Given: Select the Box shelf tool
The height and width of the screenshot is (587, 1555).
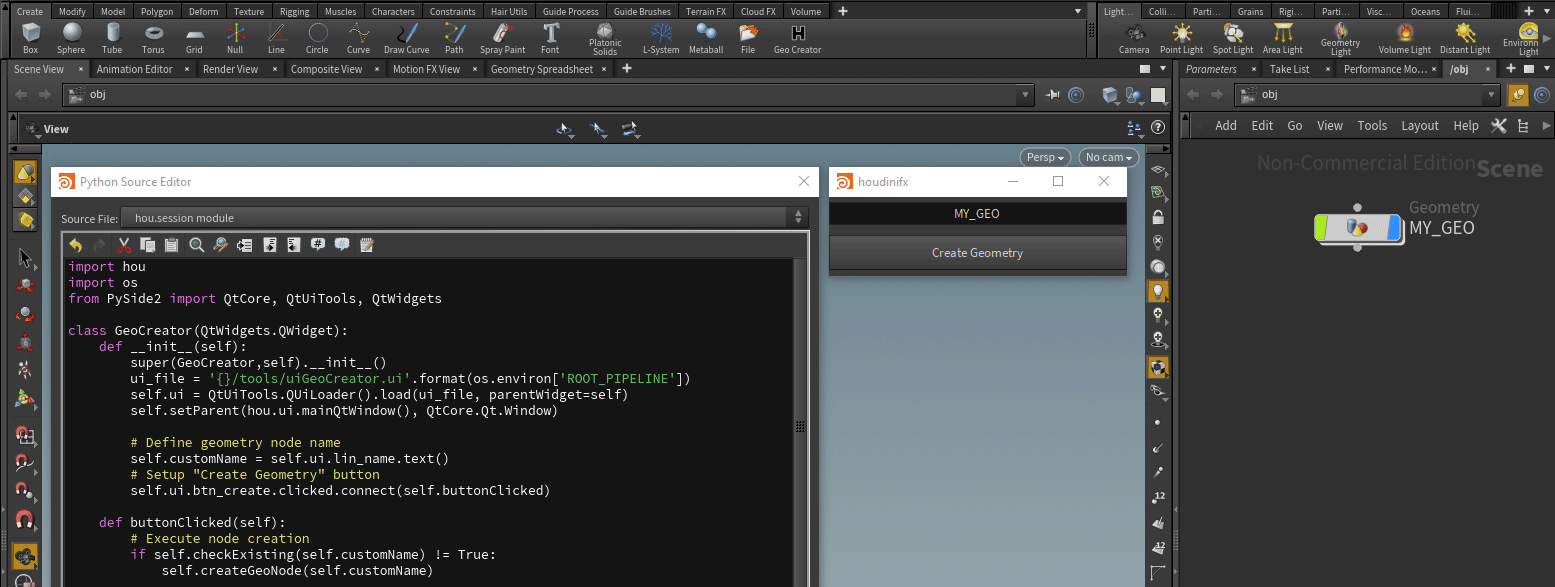Looking at the screenshot, I should [30, 38].
